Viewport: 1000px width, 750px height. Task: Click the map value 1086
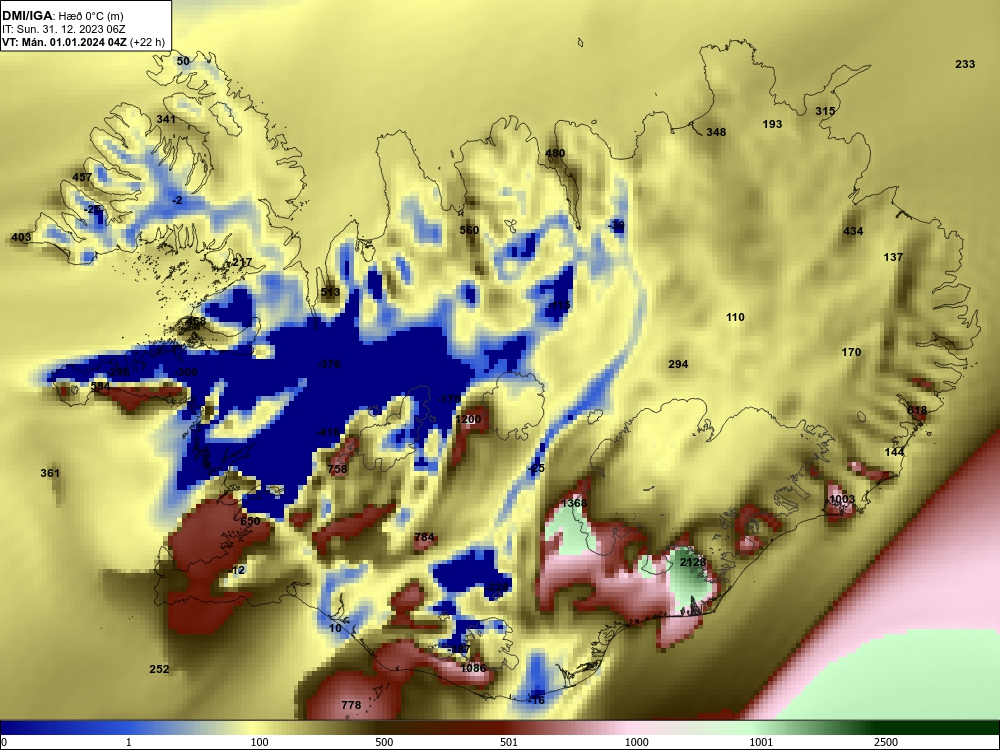pos(473,668)
